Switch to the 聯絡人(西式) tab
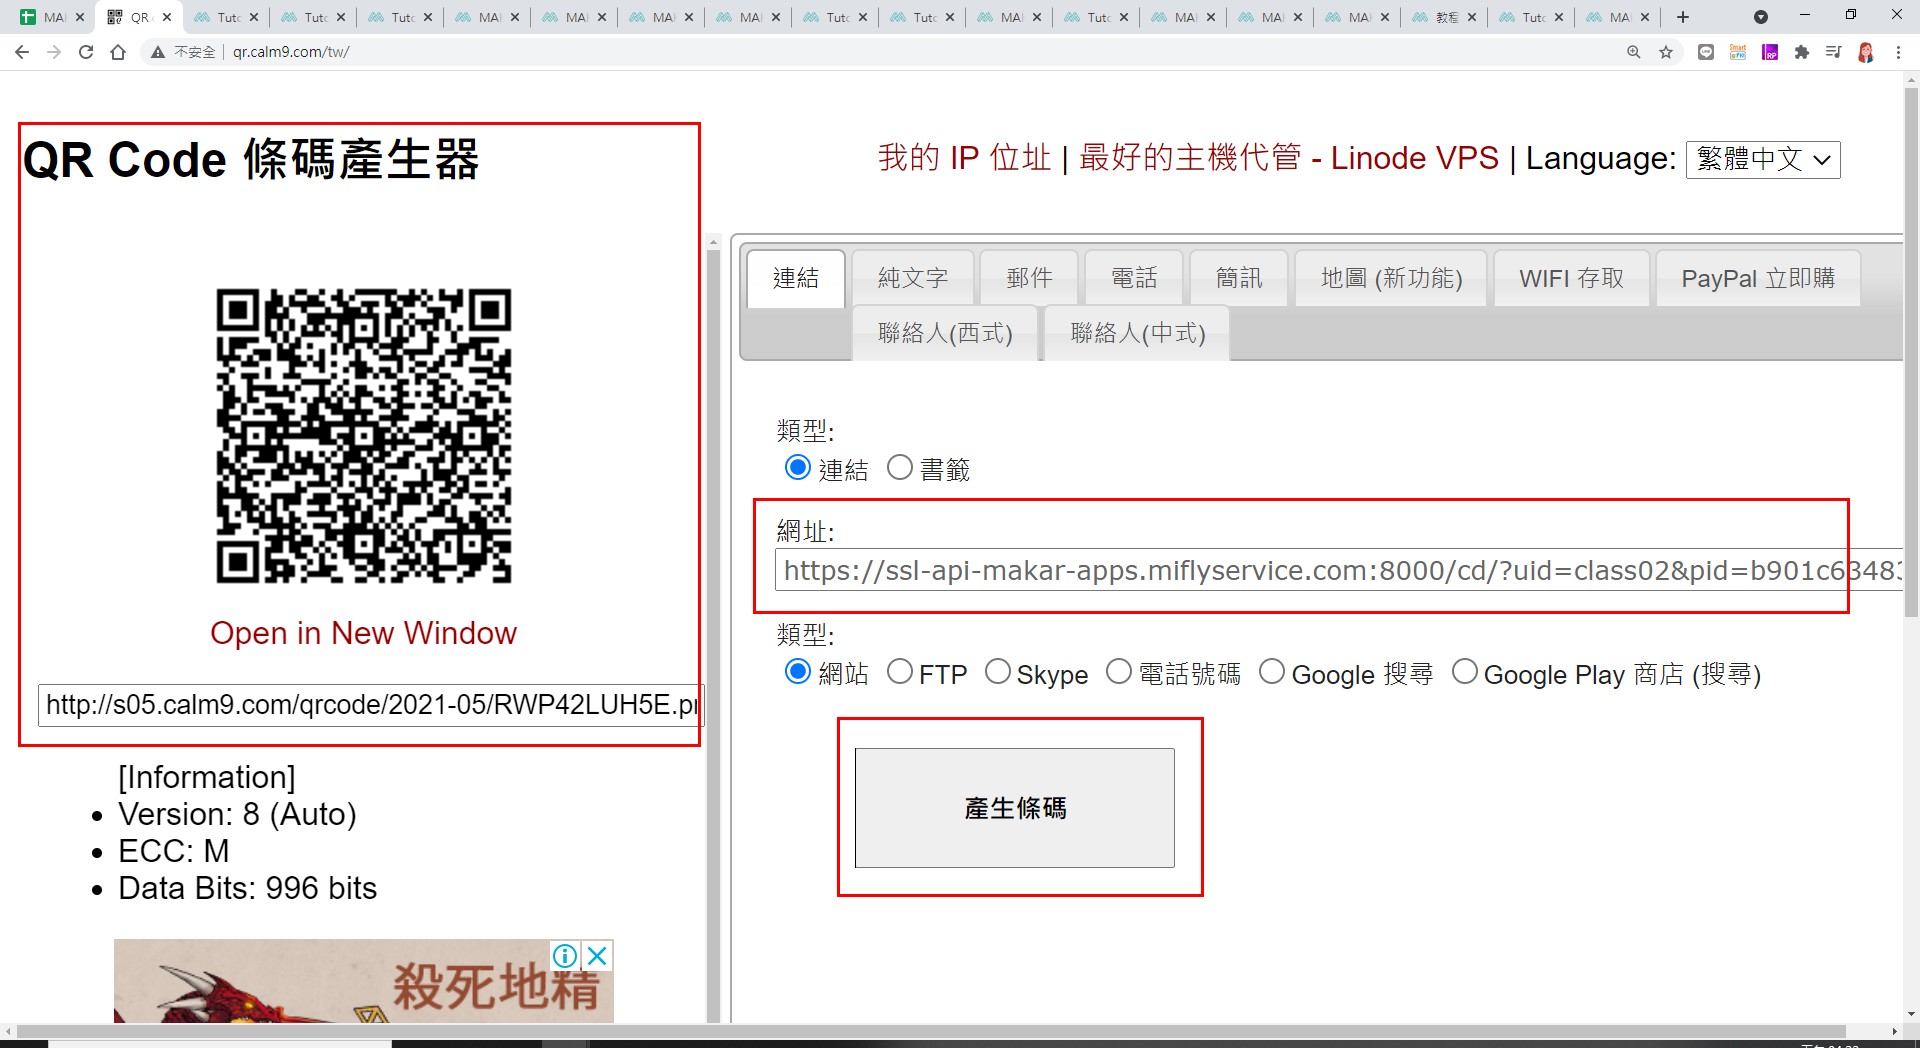Image resolution: width=1920 pixels, height=1048 pixels. click(945, 333)
